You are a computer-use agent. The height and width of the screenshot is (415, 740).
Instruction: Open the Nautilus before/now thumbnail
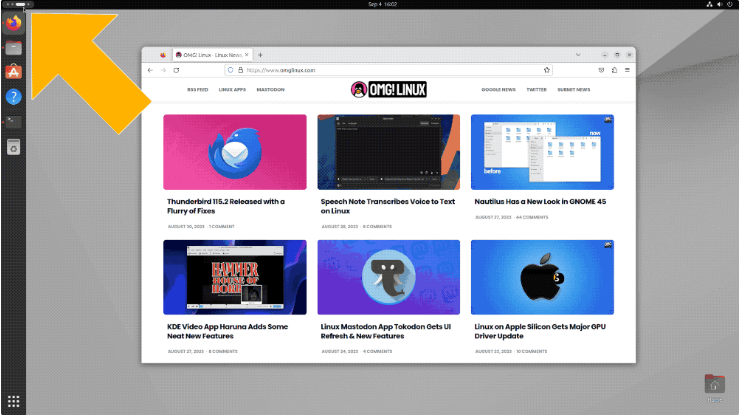point(542,152)
